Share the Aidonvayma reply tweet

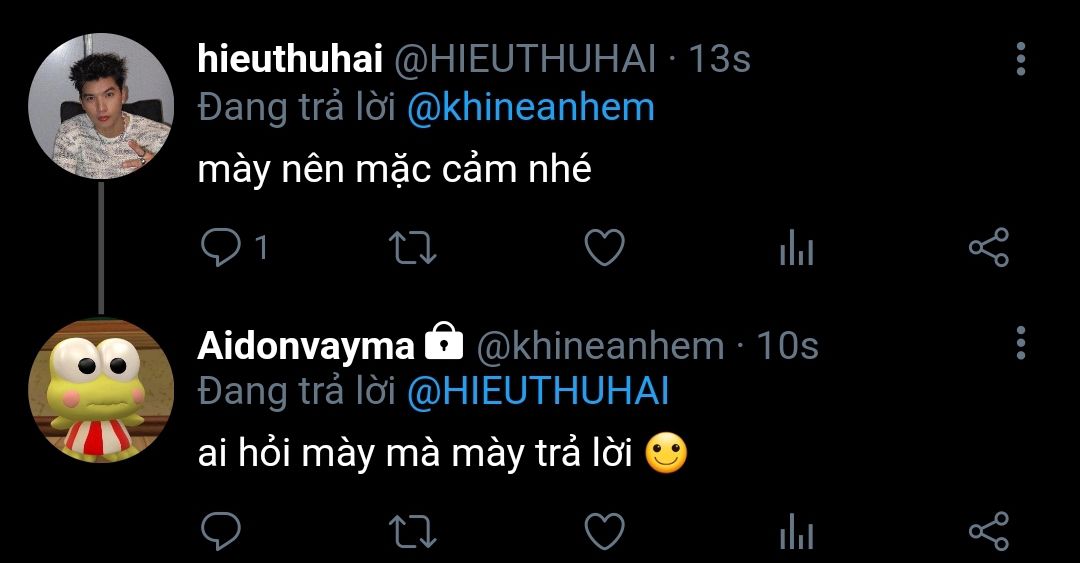(989, 531)
